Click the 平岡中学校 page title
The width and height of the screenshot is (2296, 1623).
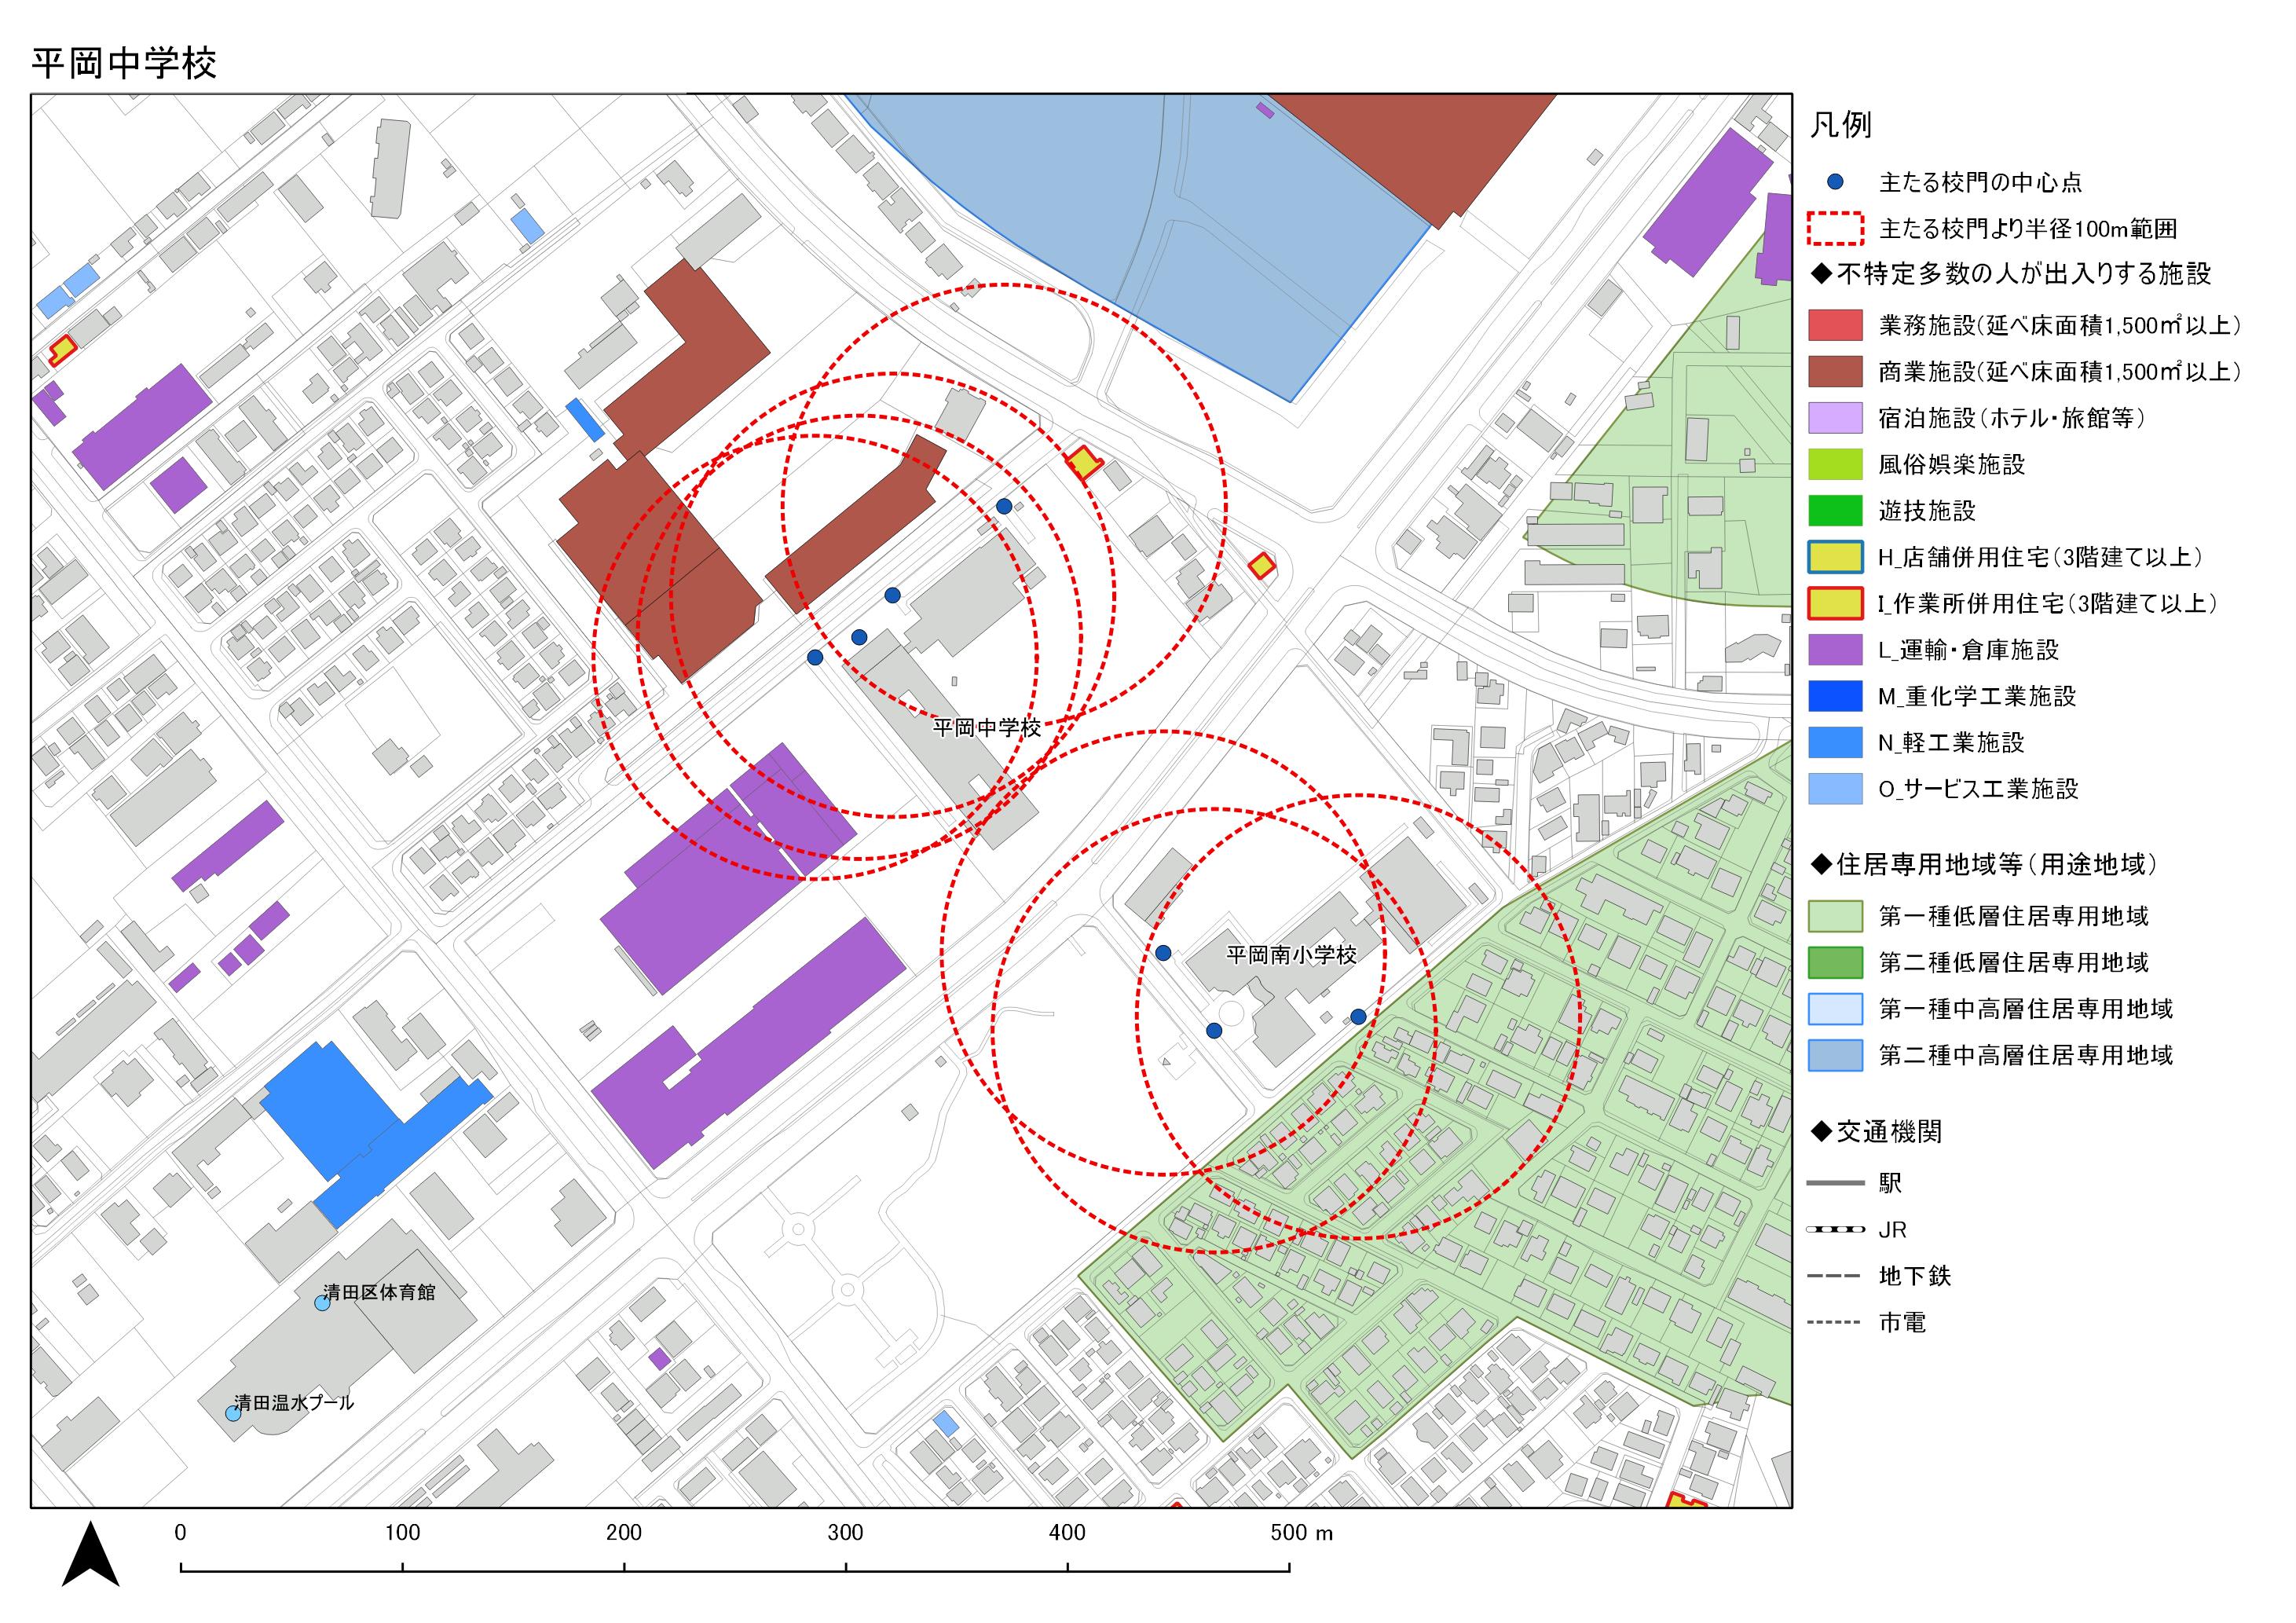pyautogui.click(x=124, y=63)
